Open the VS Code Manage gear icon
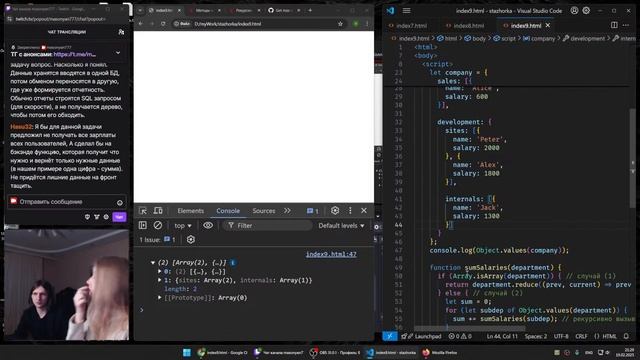 [586, 11]
